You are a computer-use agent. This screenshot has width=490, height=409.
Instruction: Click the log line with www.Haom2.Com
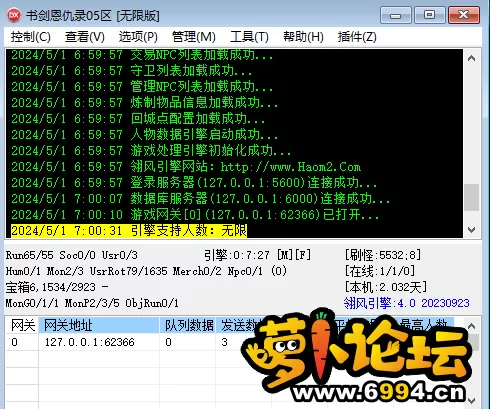point(186,167)
